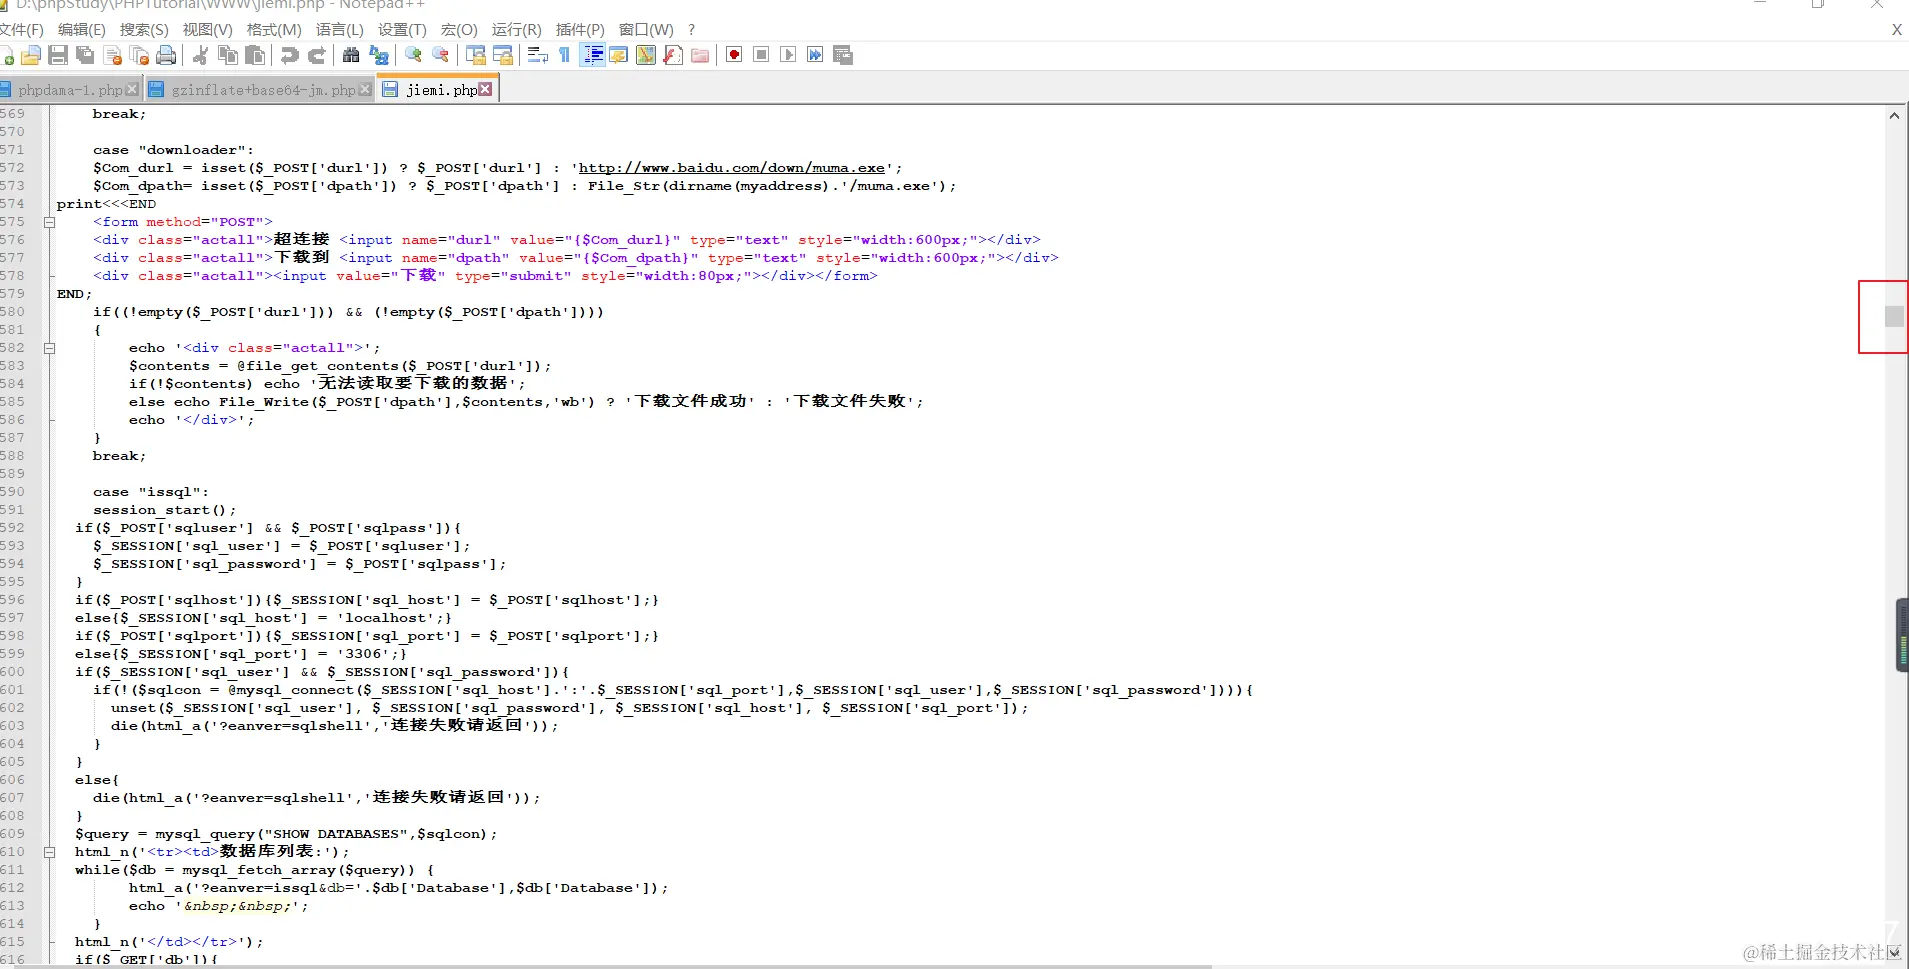The width and height of the screenshot is (1909, 969).
Task: Open the Document Map panel
Action: (646, 55)
